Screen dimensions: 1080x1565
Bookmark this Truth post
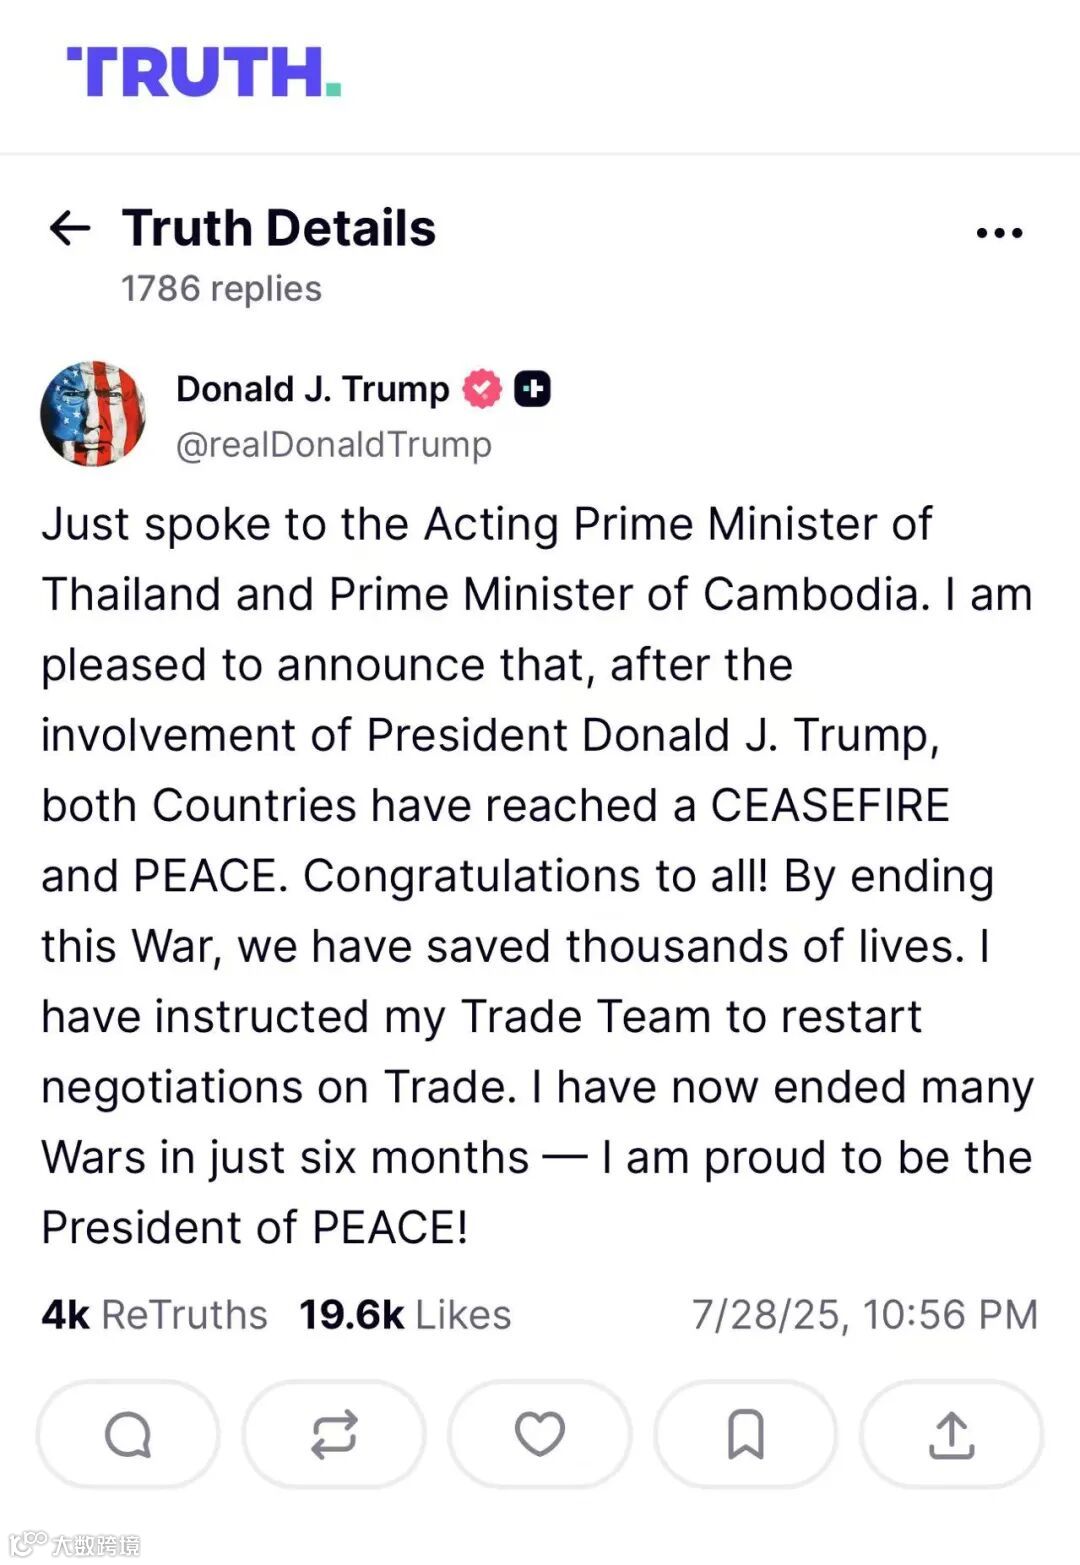click(746, 1435)
